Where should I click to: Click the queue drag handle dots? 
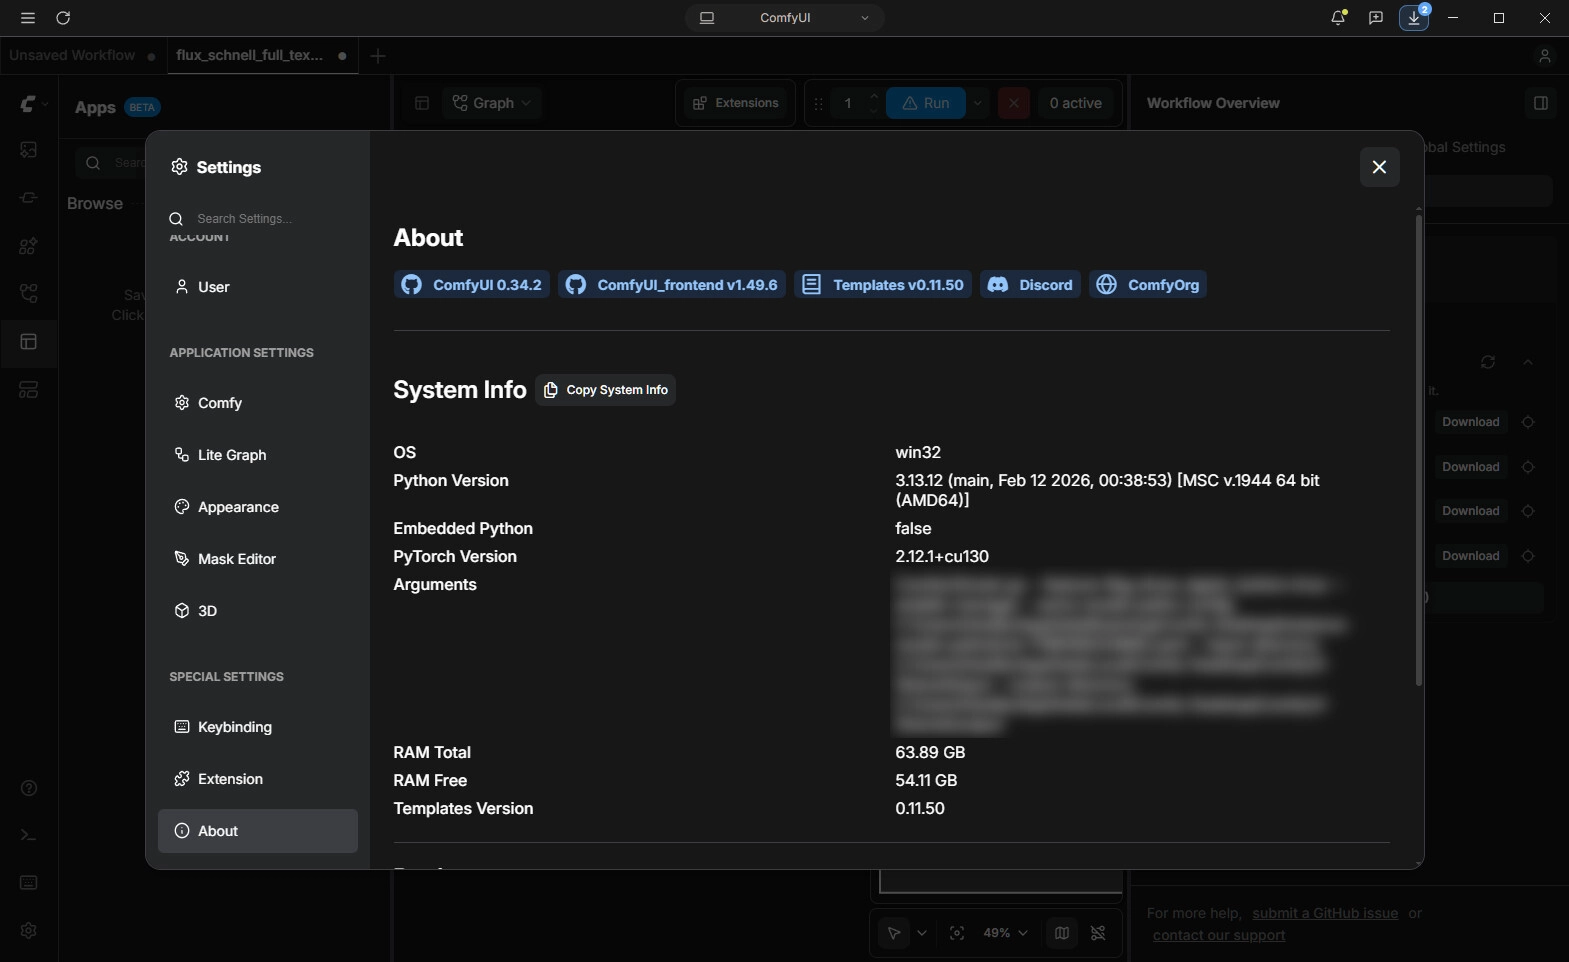[819, 103]
